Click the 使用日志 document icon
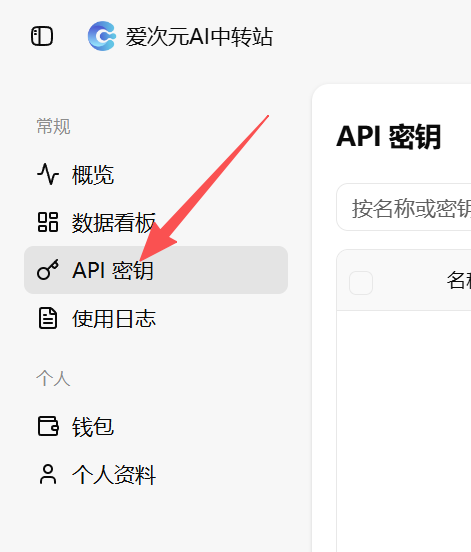 (x=48, y=318)
